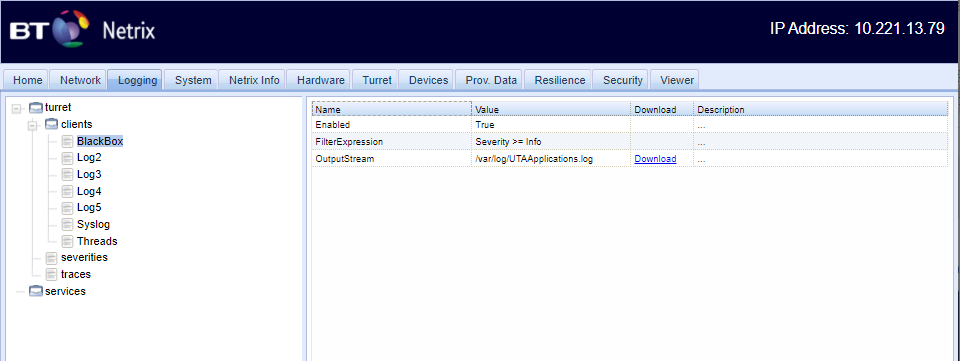Select BlackBox in the tree
The image size is (960, 361).
pos(100,141)
